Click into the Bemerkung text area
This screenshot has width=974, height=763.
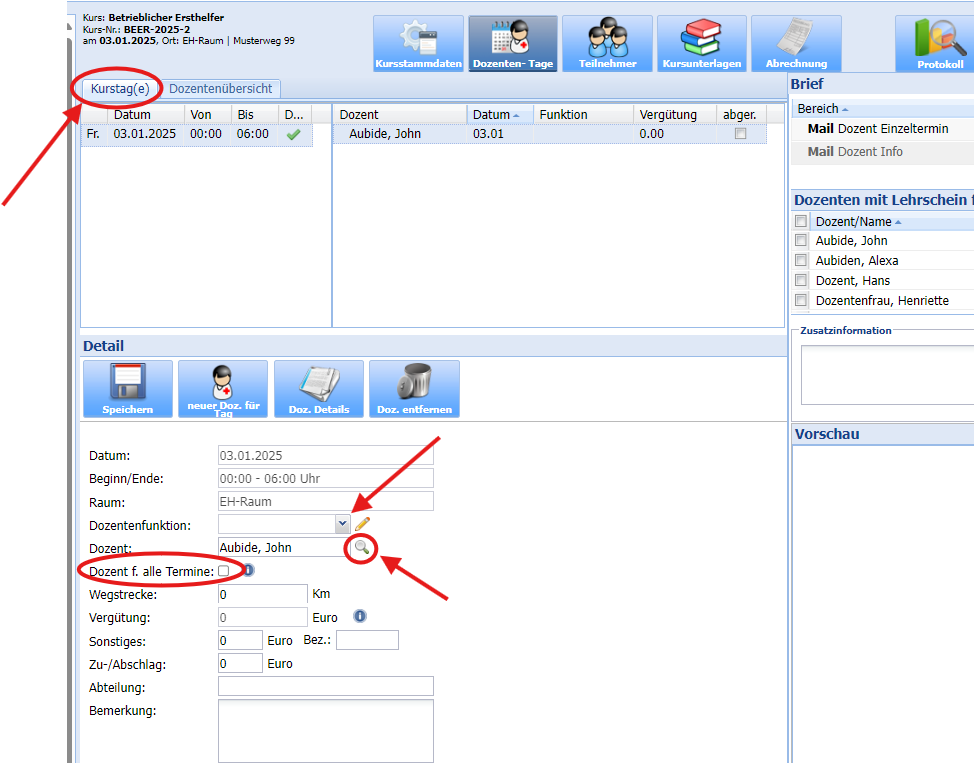325,730
